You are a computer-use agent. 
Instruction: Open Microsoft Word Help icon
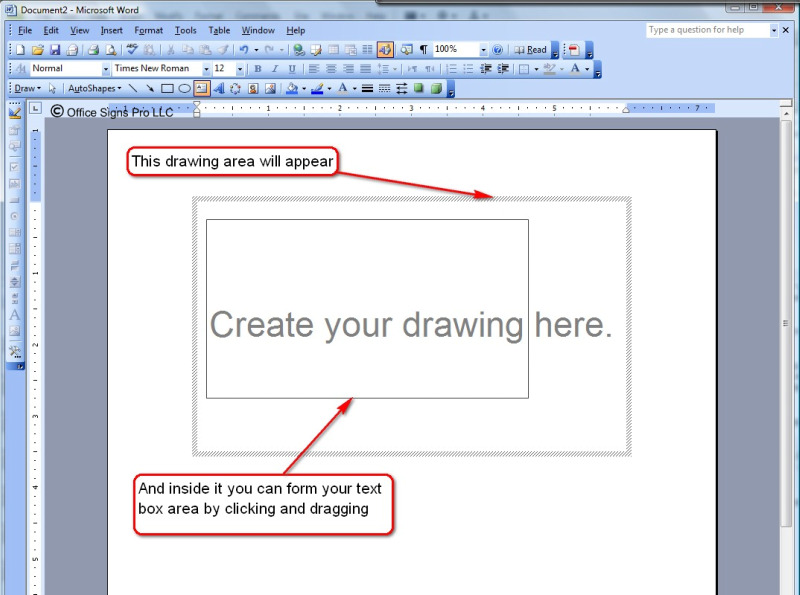497,49
